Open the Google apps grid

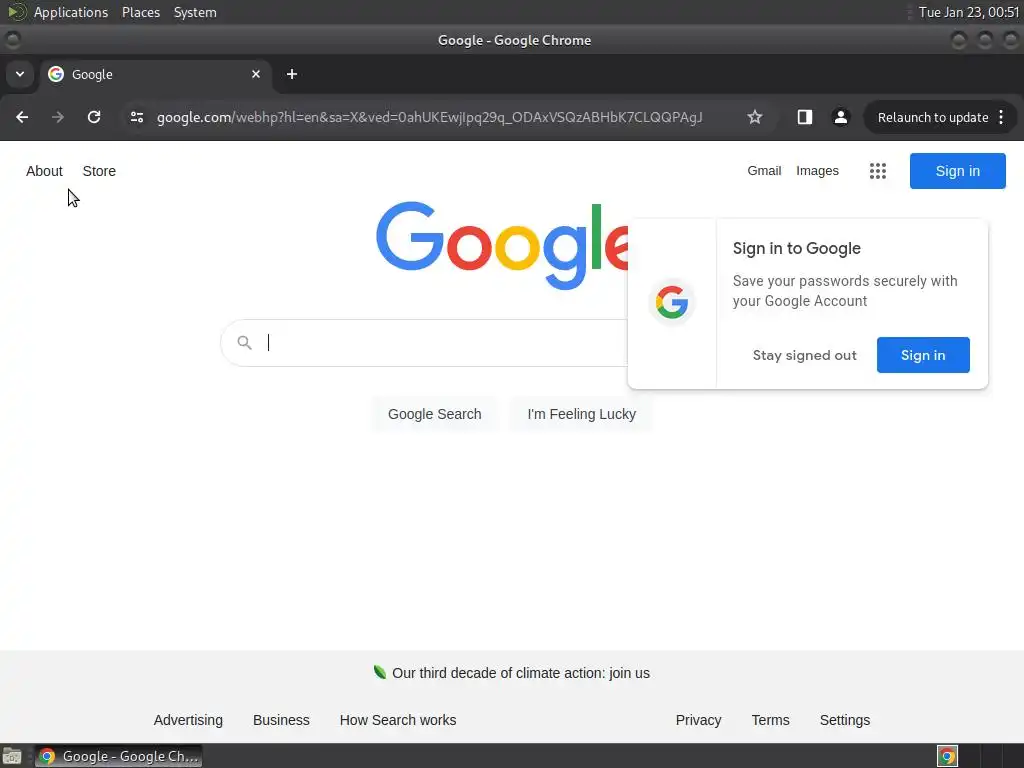[878, 171]
